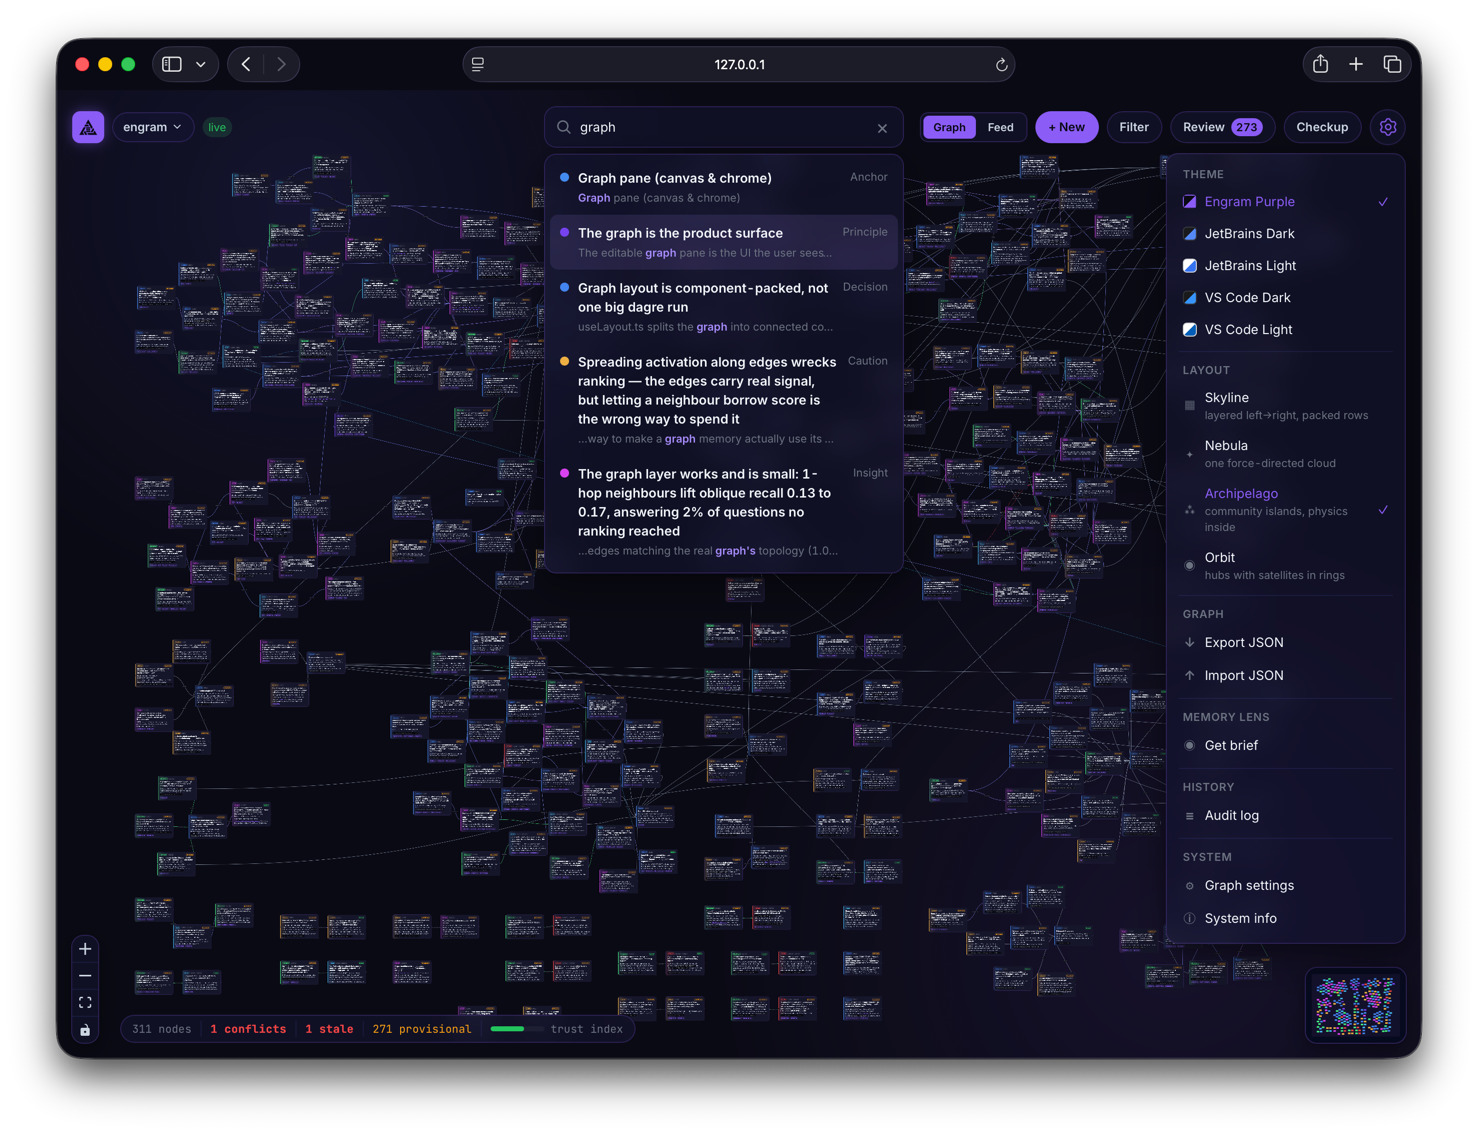Open result The graph is the product surface
Screen dimensions: 1478x1133
pyautogui.click(x=724, y=242)
